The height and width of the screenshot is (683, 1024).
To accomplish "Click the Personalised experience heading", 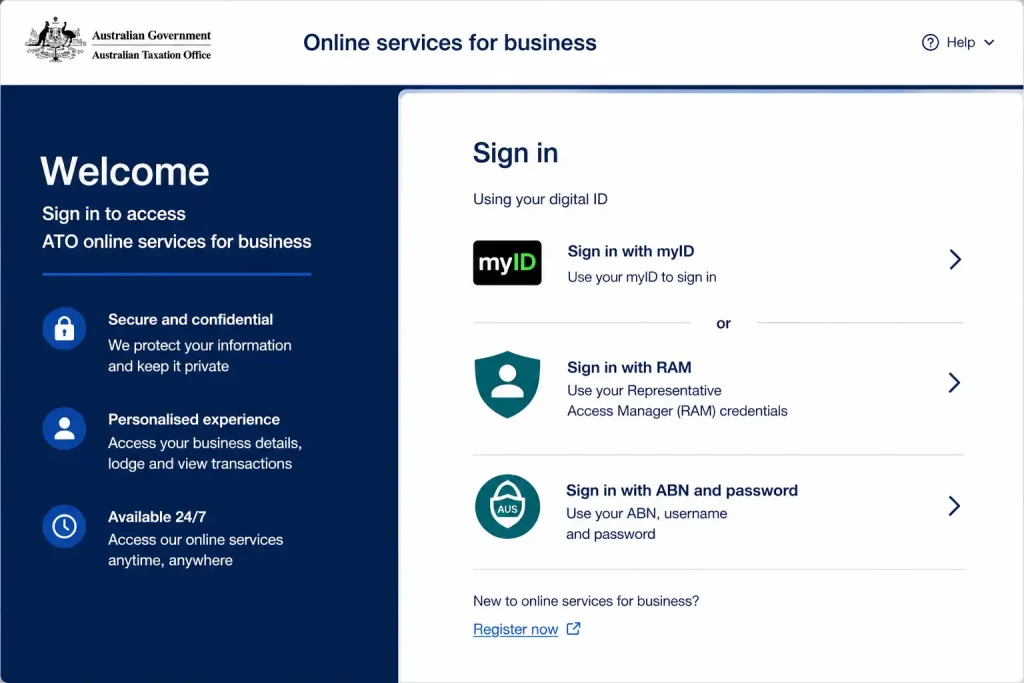I will 193,419.
